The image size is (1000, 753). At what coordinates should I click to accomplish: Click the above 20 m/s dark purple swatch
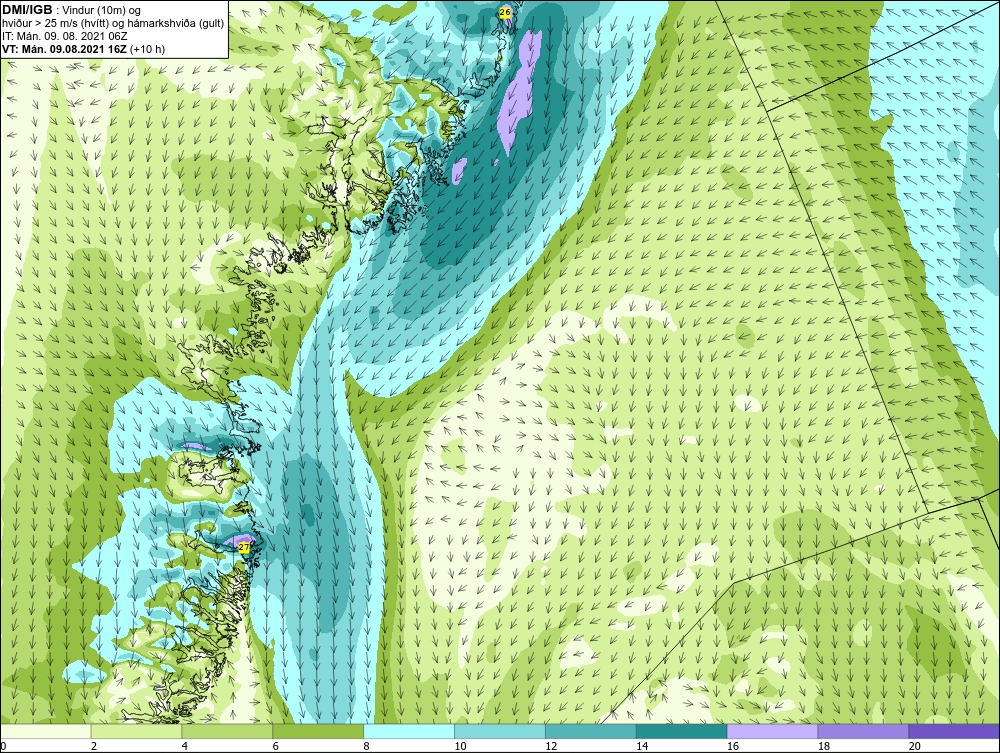pyautogui.click(x=954, y=731)
